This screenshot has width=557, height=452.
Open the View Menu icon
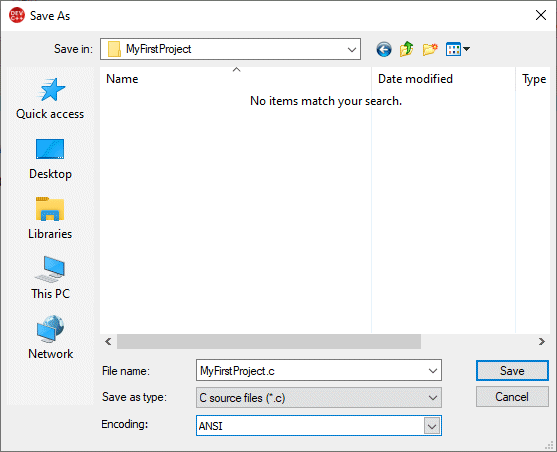click(453, 49)
